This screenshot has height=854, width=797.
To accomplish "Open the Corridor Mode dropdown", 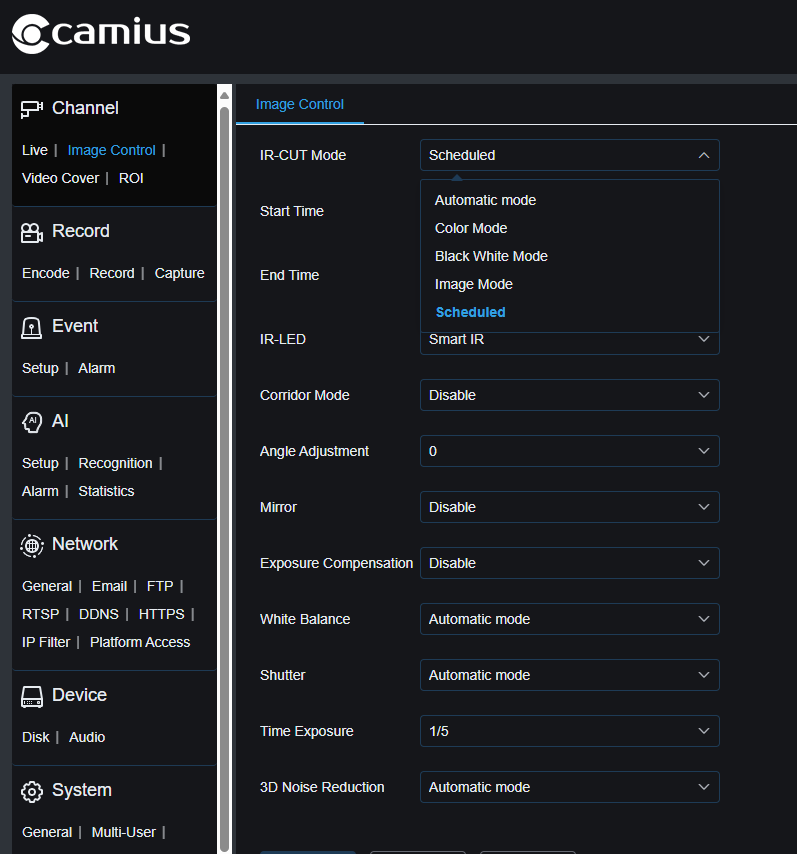I will (x=569, y=395).
